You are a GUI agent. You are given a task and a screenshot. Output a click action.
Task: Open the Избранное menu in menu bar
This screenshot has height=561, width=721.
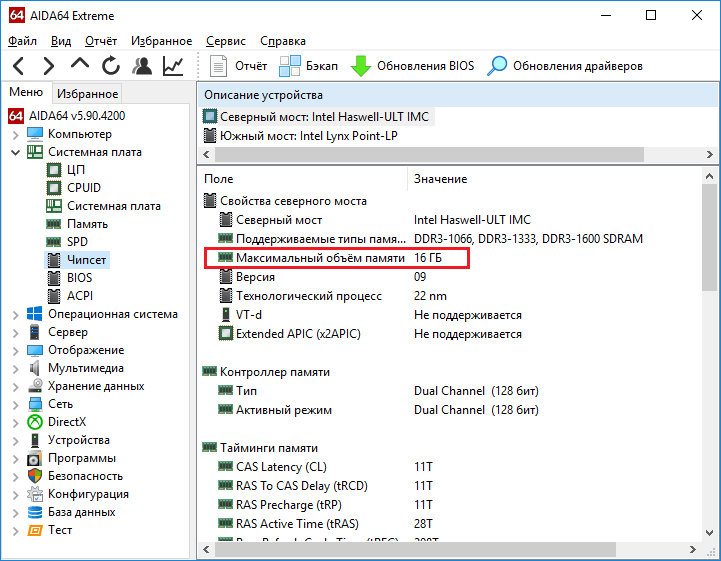pyautogui.click(x=161, y=41)
